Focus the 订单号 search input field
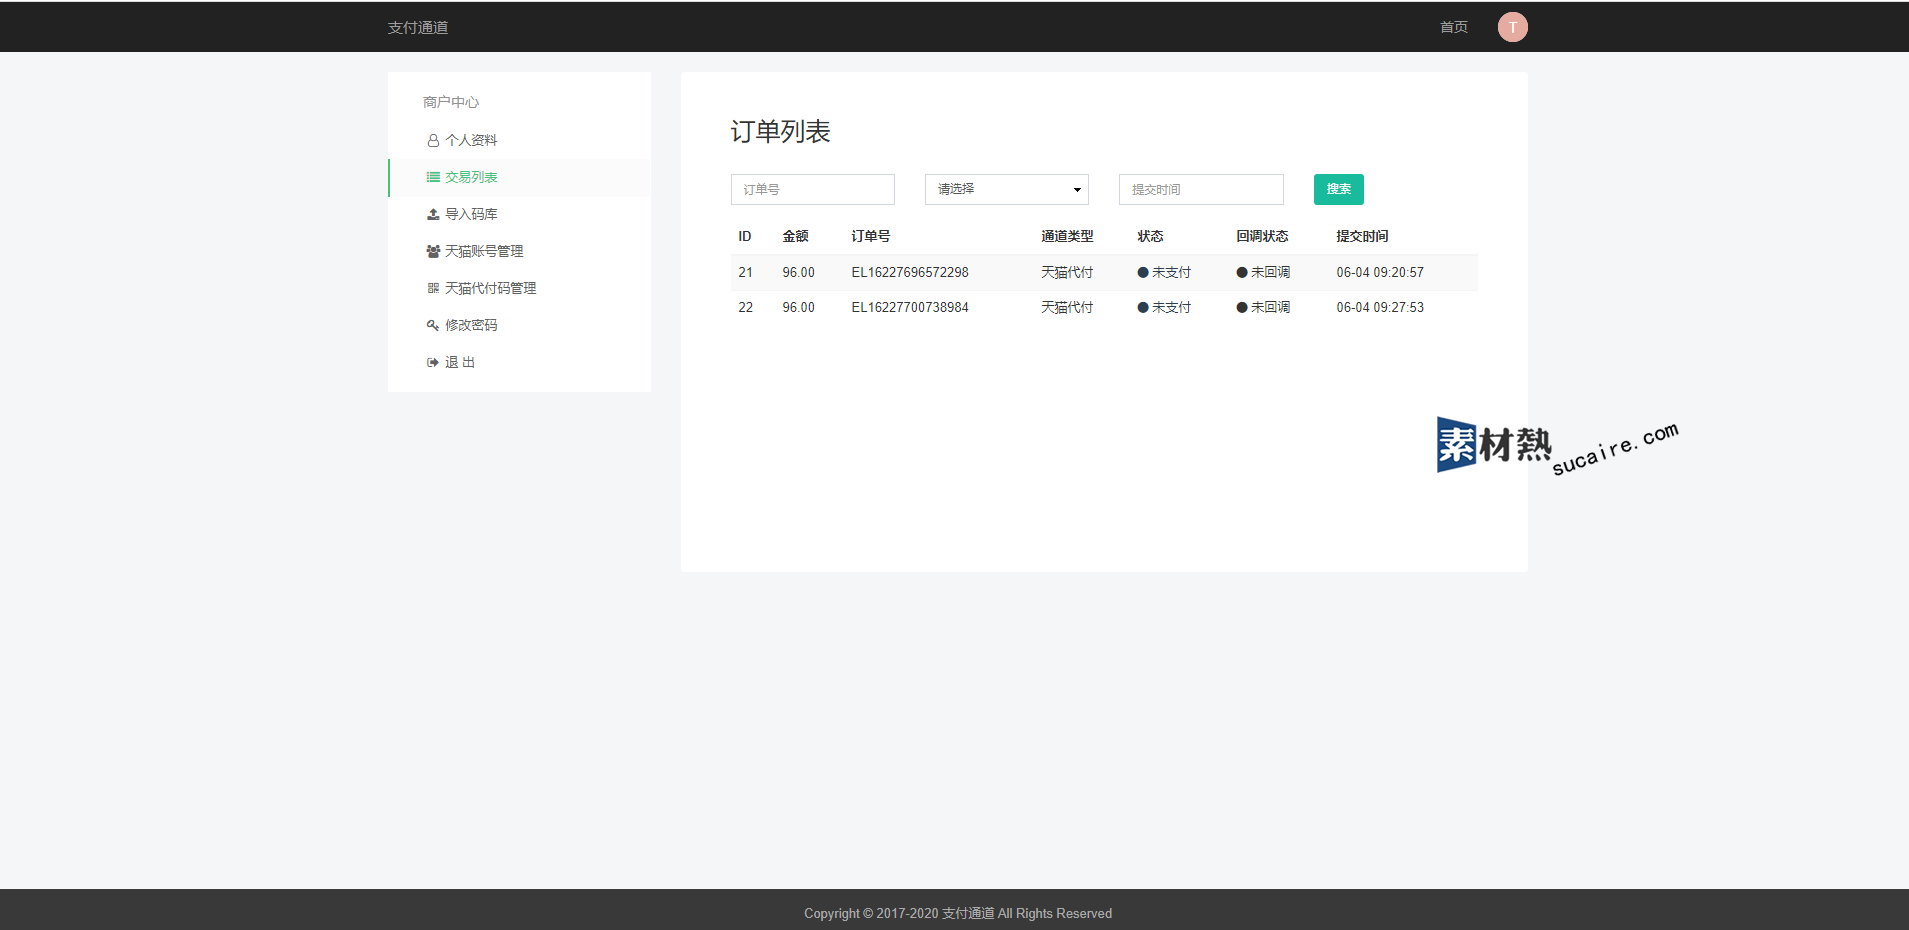 812,189
